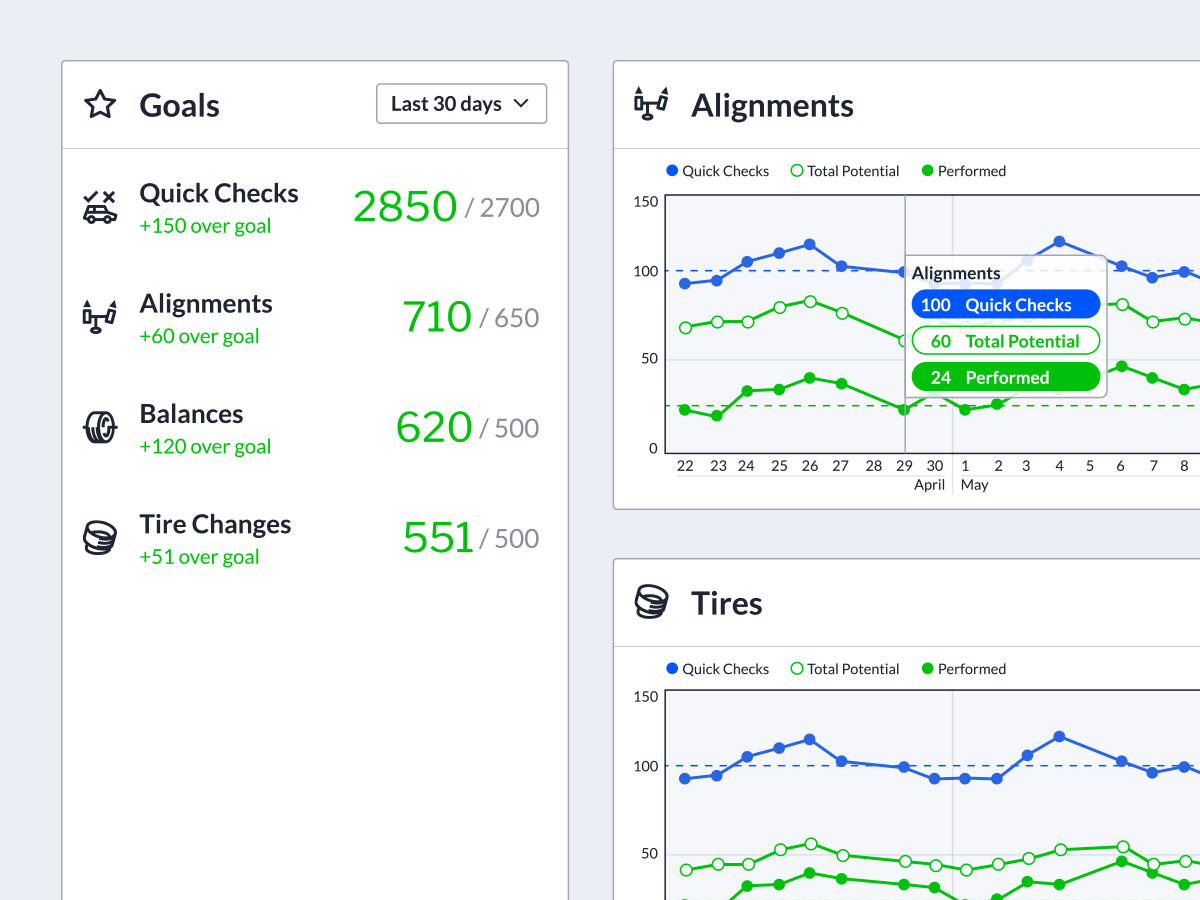
Task: Click the Alignments chart panel header icon
Action: [651, 104]
